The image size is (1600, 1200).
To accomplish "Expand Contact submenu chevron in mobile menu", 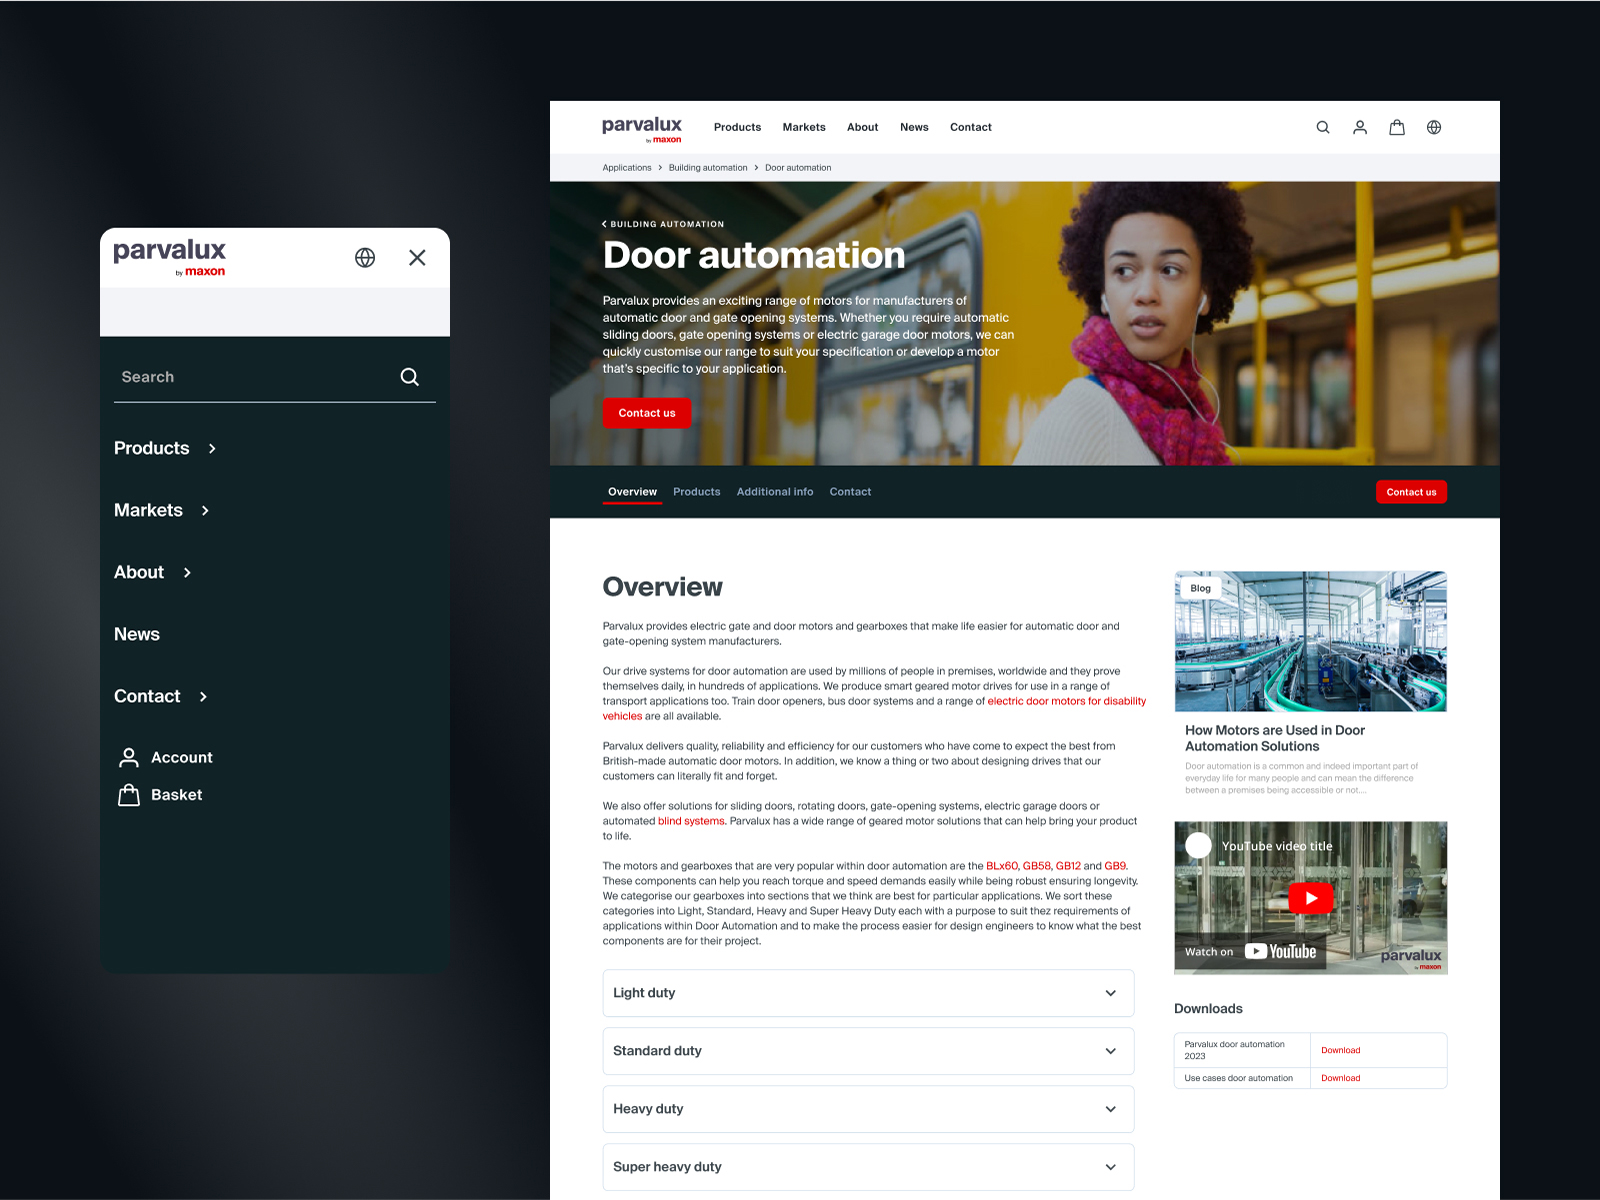I will (203, 697).
